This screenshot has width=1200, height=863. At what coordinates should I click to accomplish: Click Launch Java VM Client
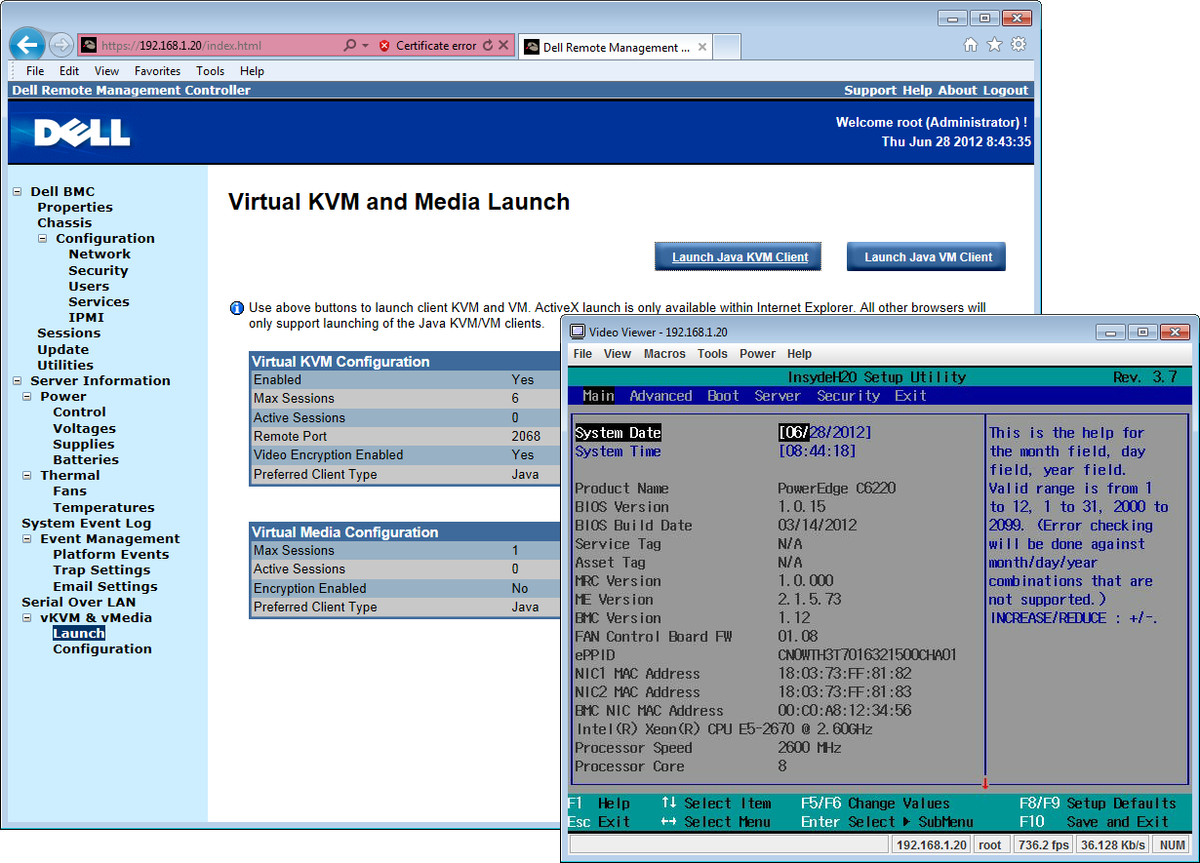tap(925, 256)
